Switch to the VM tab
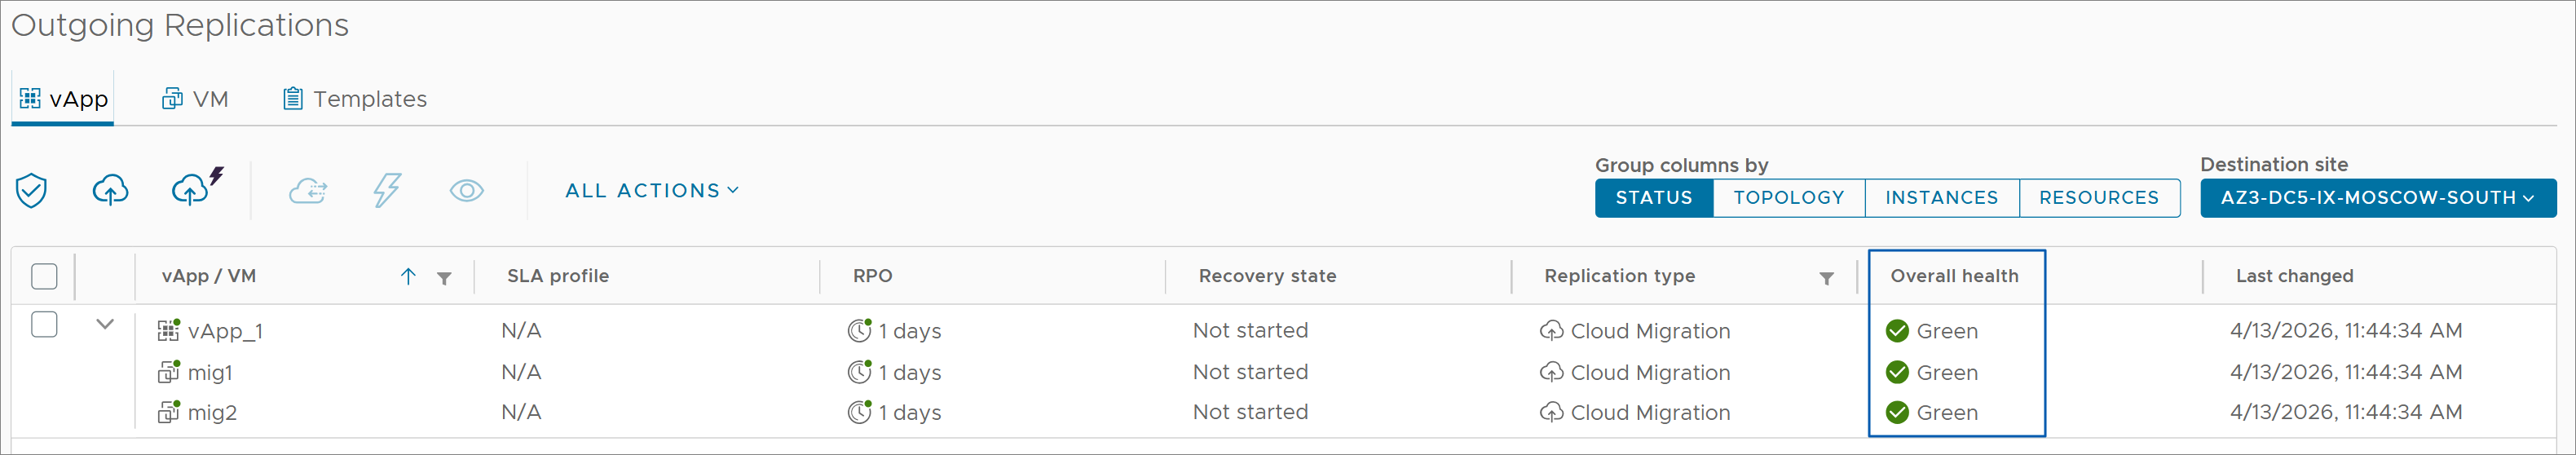 click(196, 99)
